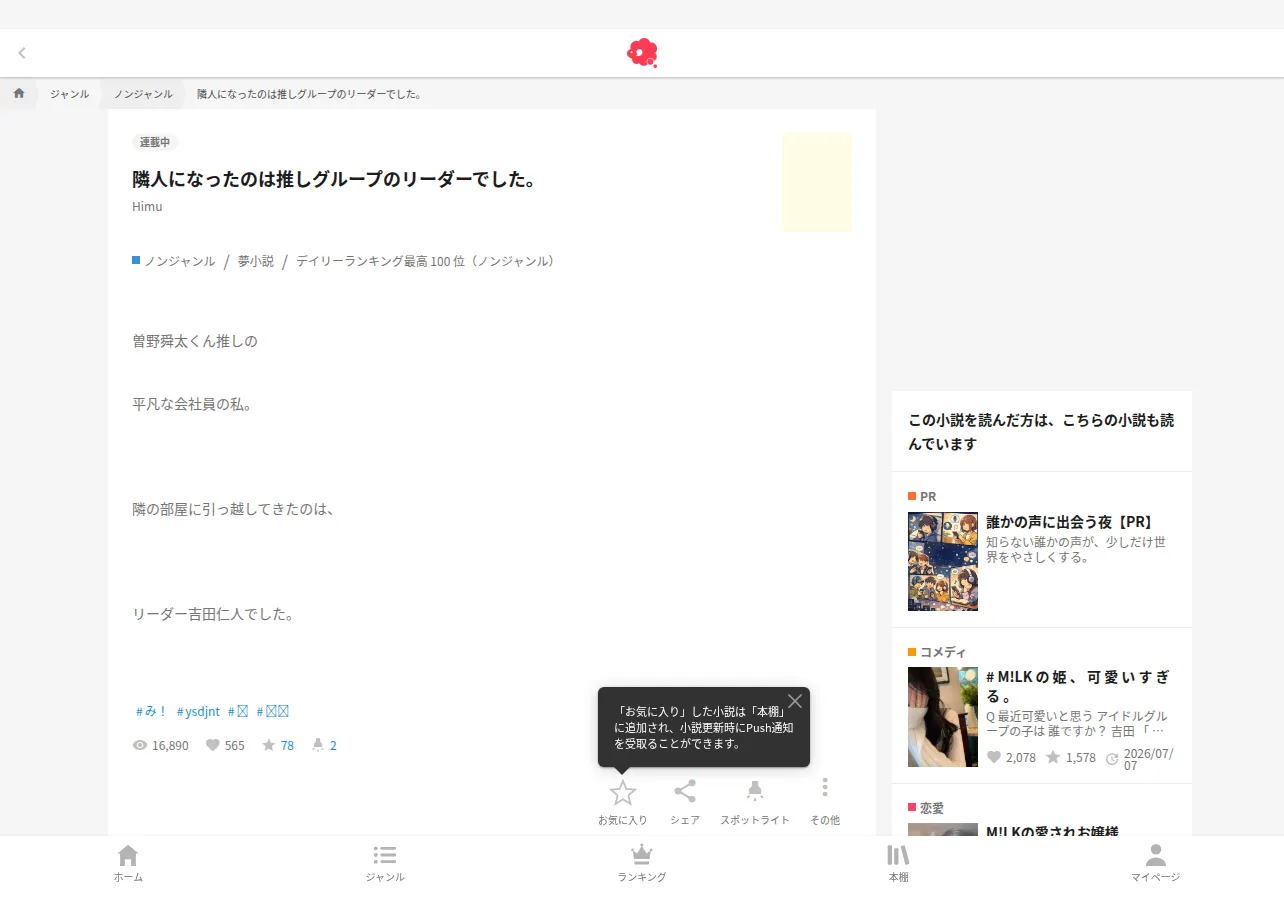The width and height of the screenshot is (1284, 900).
Task: Open the ランキング crown tab
Action: pos(642,864)
